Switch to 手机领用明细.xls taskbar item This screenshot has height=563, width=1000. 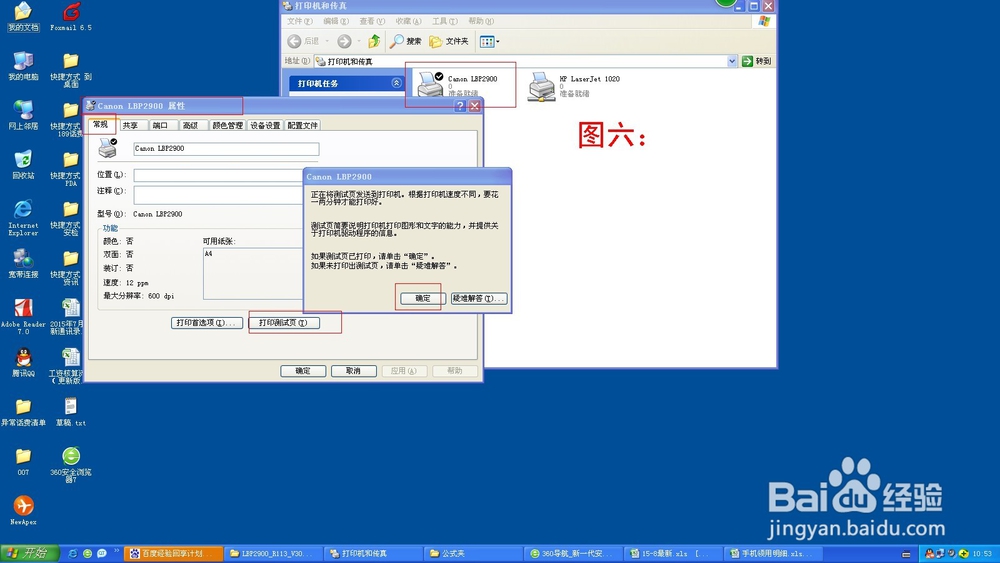tap(774, 553)
